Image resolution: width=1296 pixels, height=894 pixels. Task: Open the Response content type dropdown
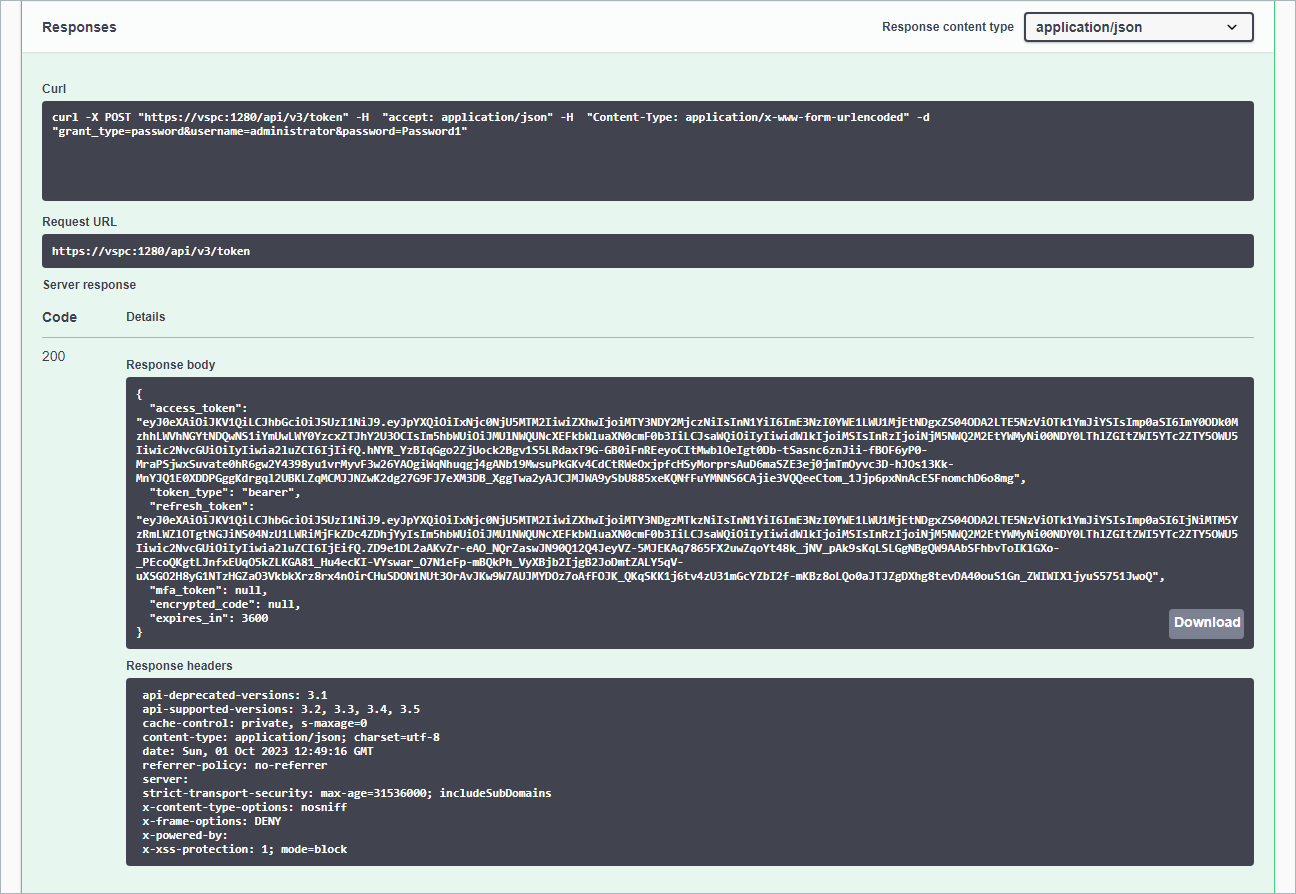(1138, 27)
